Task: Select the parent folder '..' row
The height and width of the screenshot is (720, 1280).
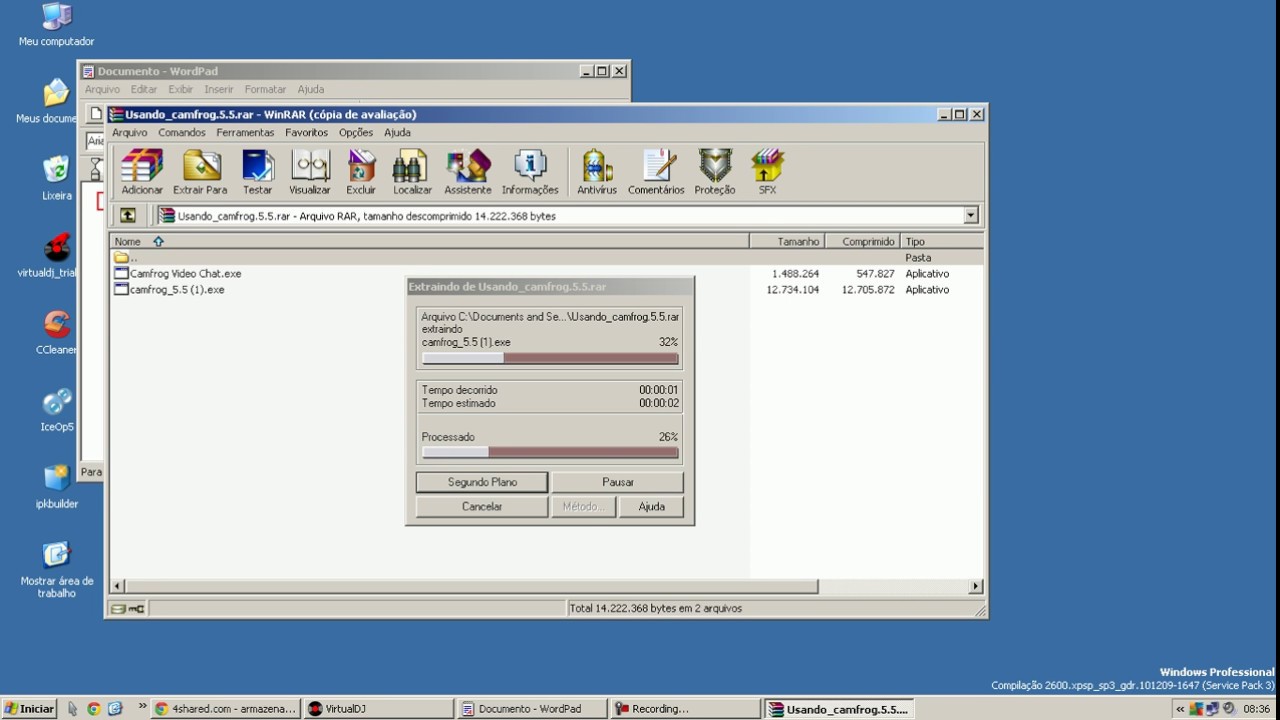Action: (546, 257)
